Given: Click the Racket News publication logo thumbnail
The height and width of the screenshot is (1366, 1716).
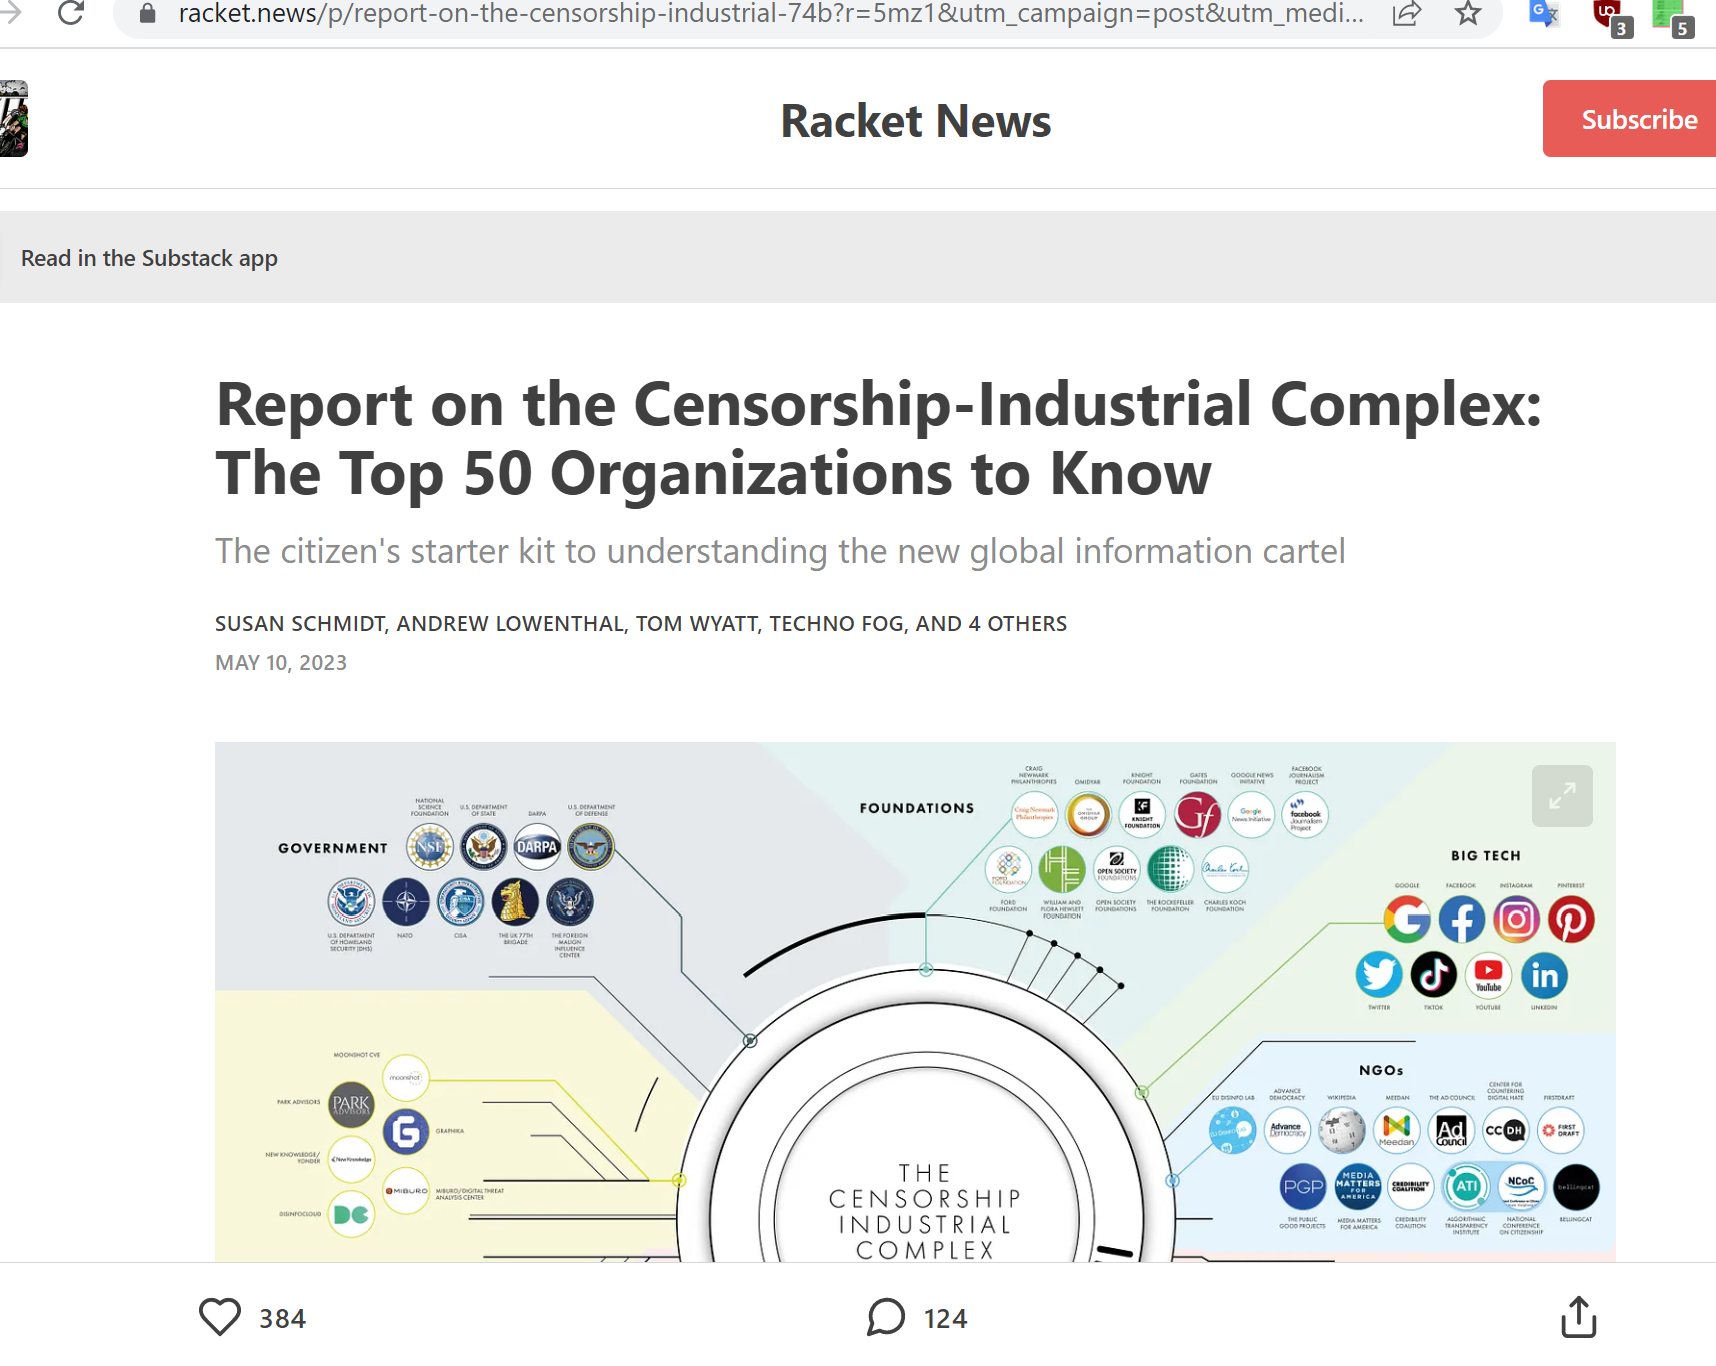Looking at the screenshot, I should click(13, 119).
